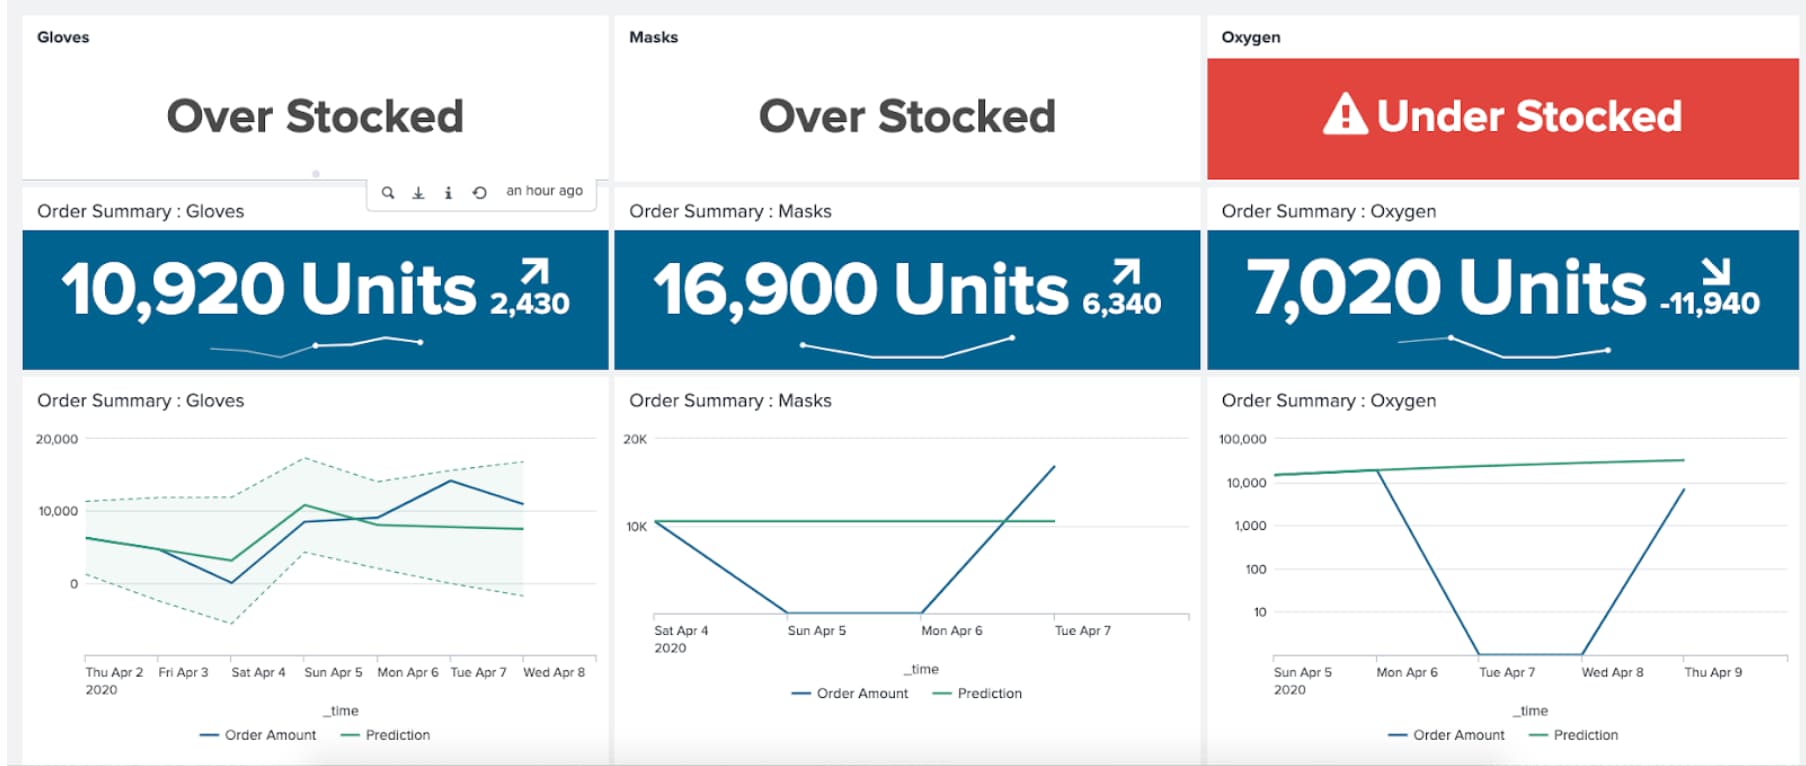Click the 6,340 trend delta value
The width and height of the screenshot is (1806, 766).
click(1122, 303)
